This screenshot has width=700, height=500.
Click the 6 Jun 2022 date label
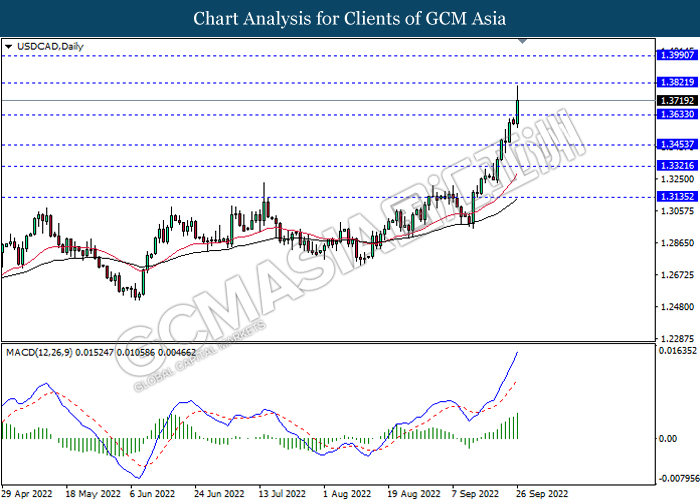pos(152,493)
